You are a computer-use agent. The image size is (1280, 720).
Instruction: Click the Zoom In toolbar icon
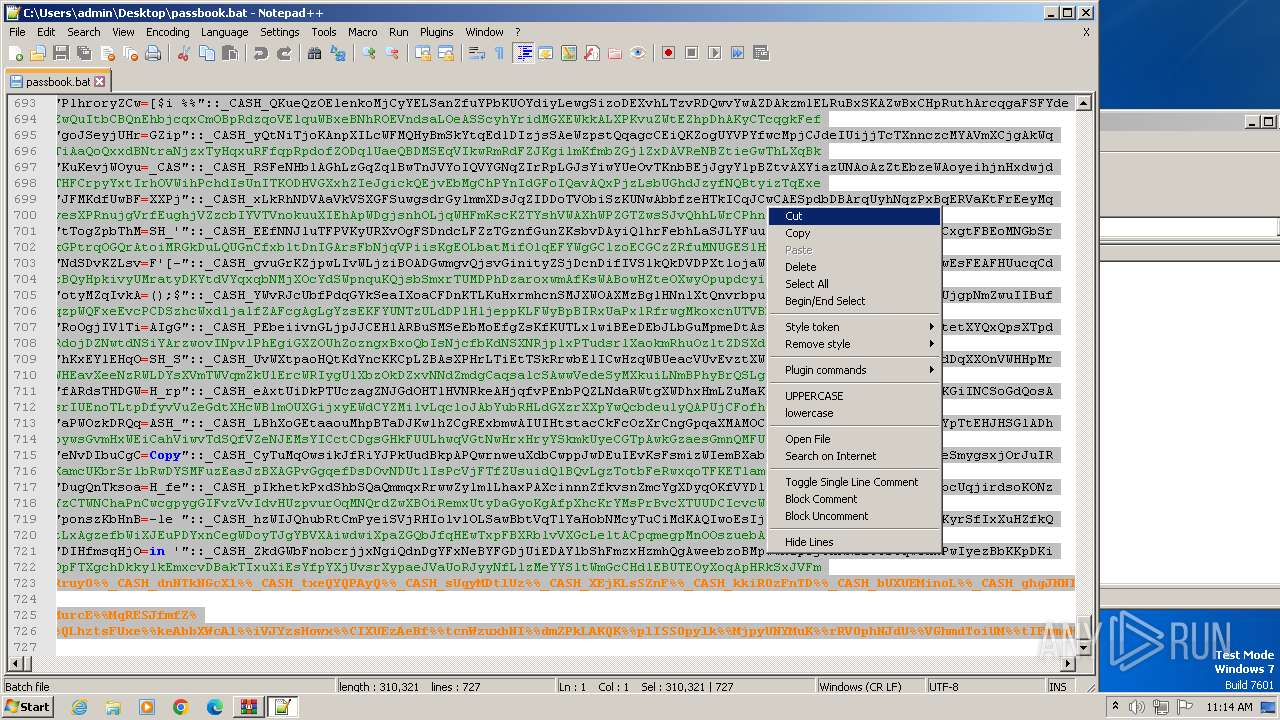[369, 53]
